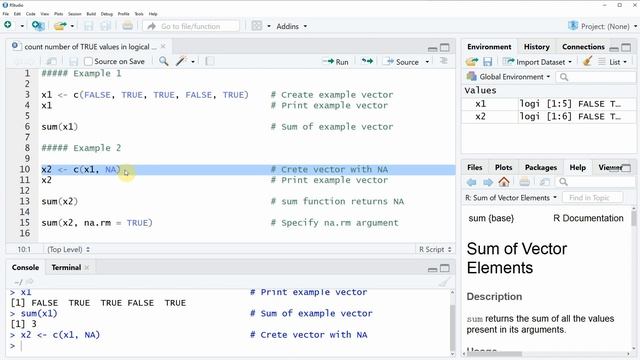Click the New File plus icon
This screenshot has width=640, height=360.
pyautogui.click(x=8, y=25)
